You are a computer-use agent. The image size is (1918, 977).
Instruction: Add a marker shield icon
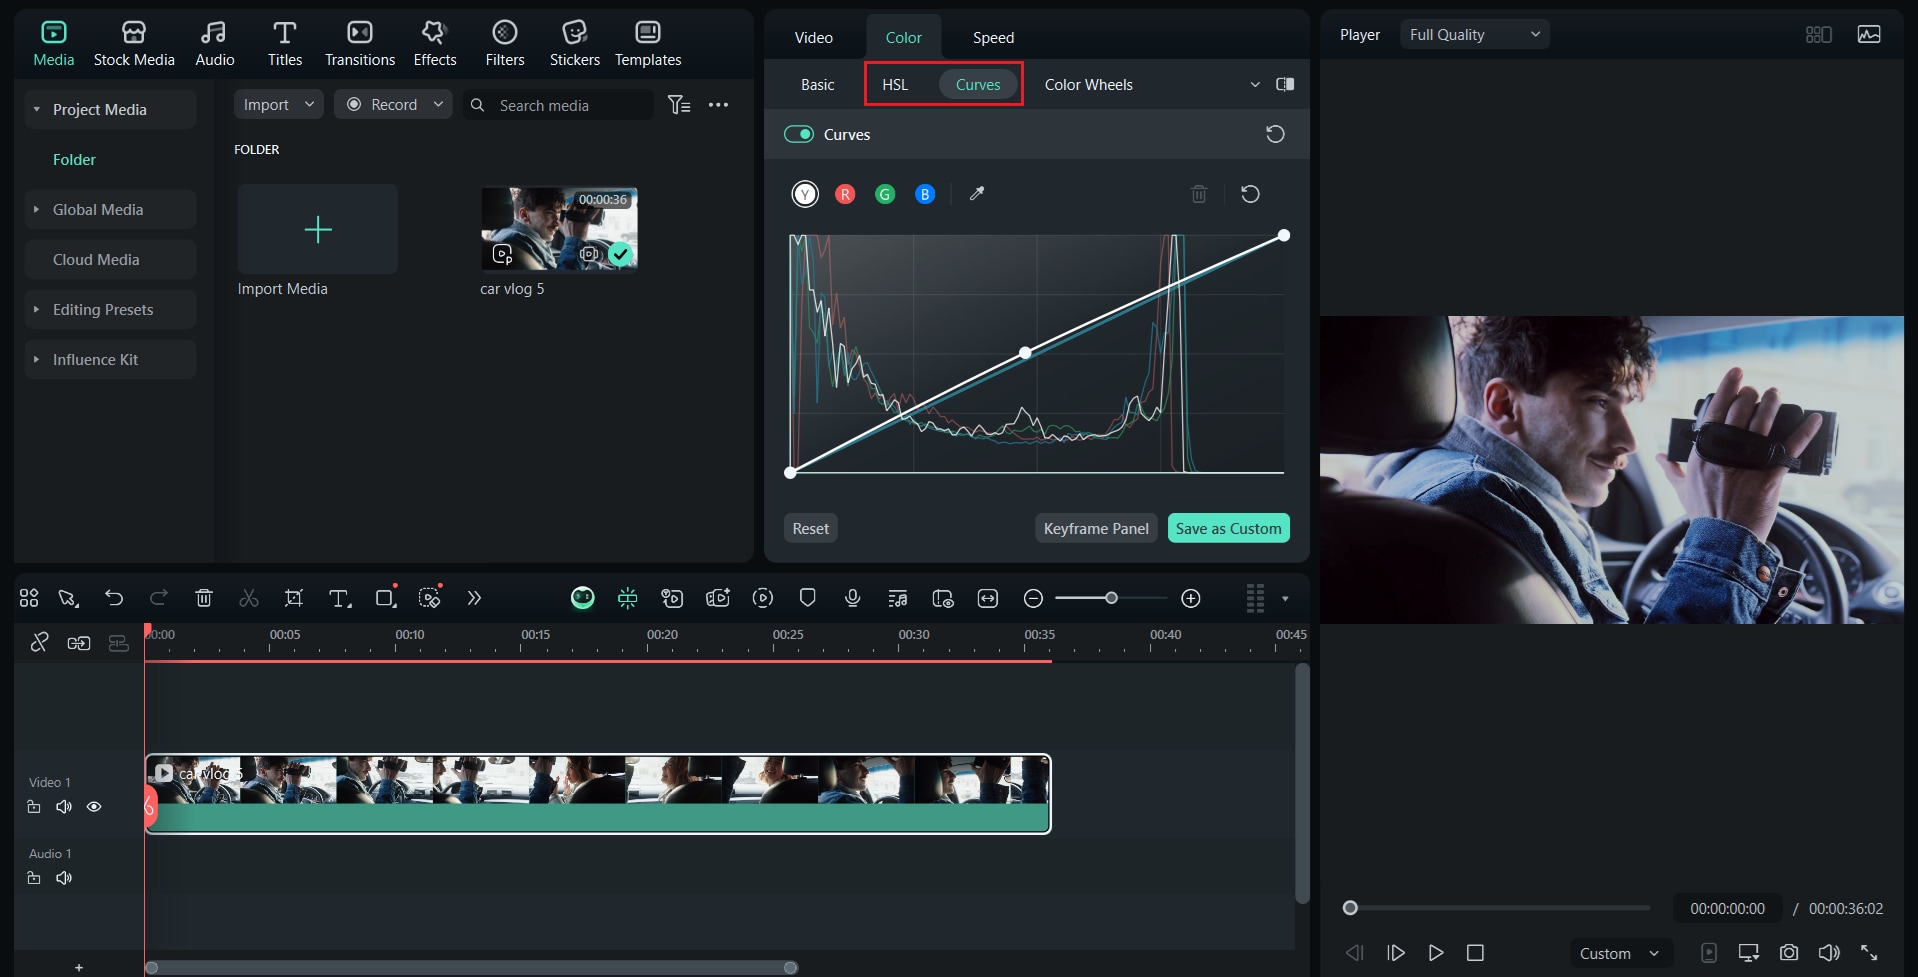[808, 598]
